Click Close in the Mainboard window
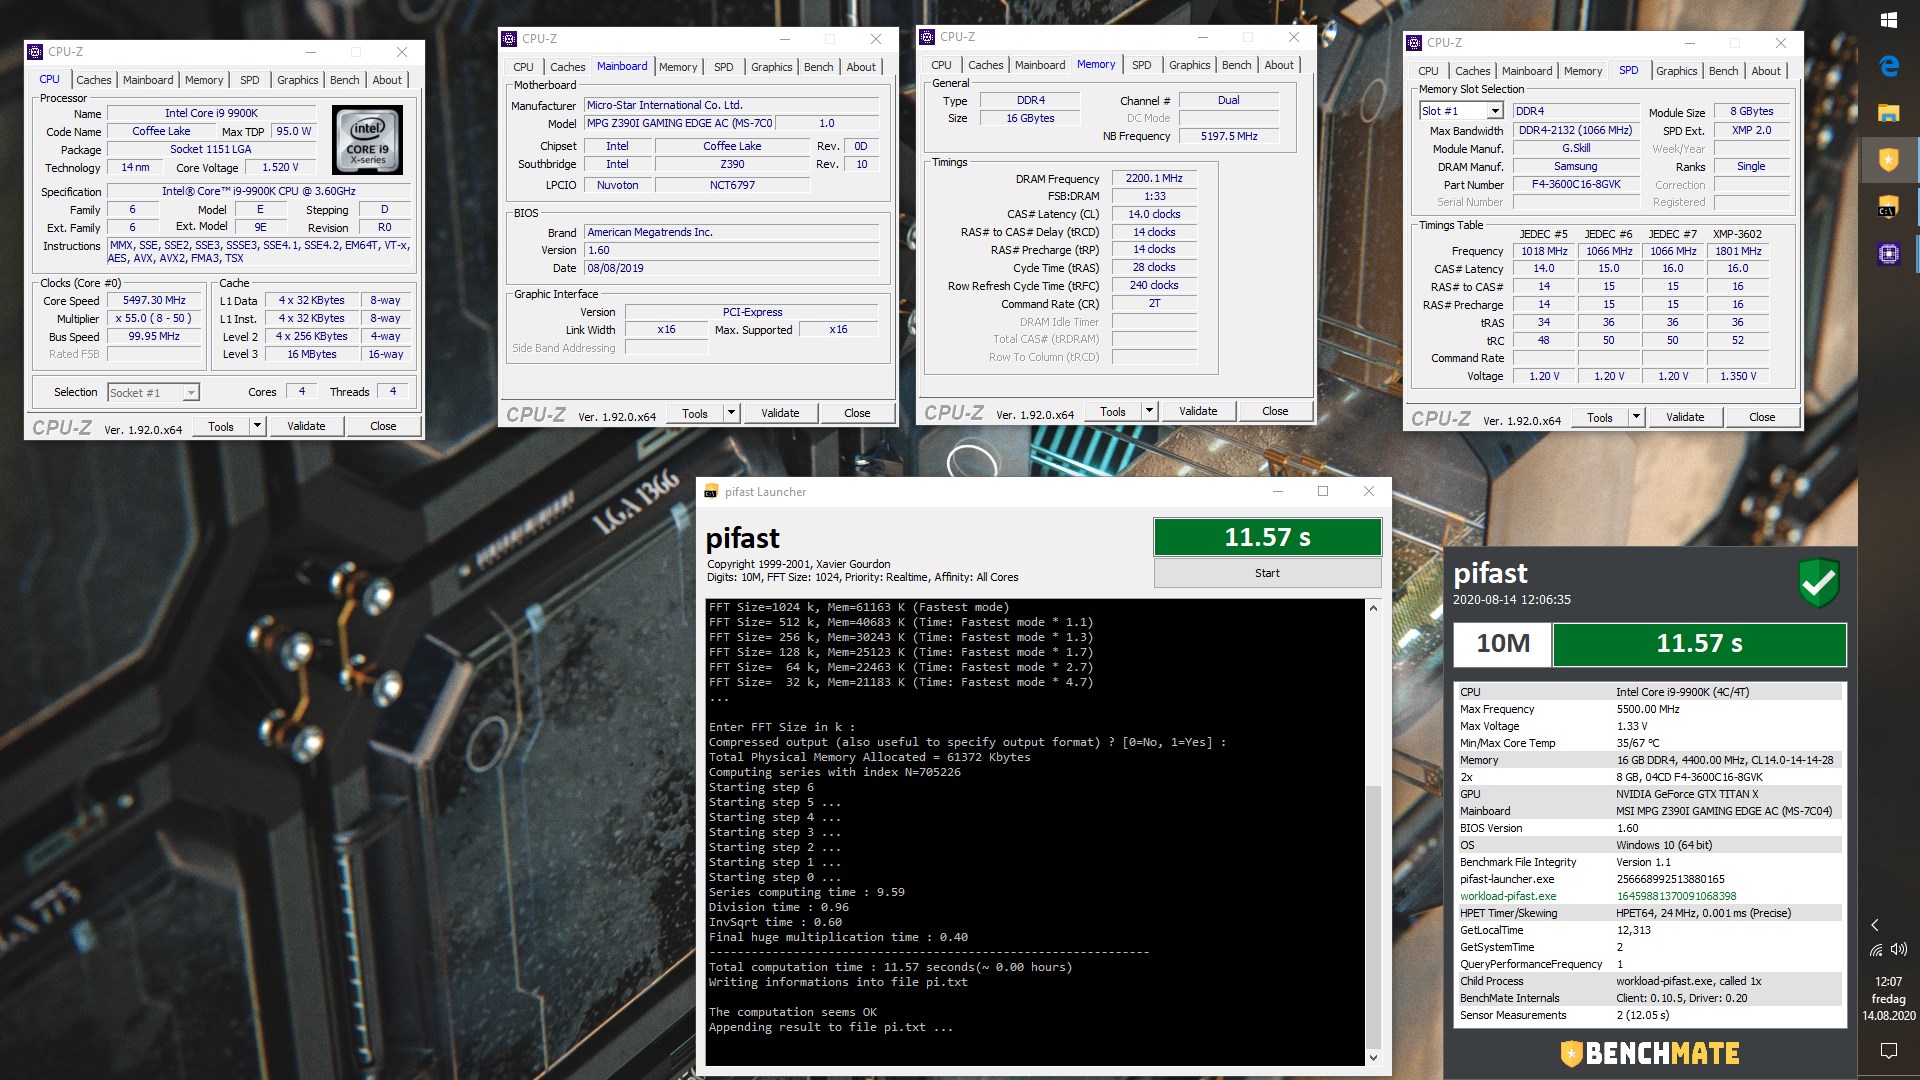The width and height of the screenshot is (1920, 1080). (857, 413)
